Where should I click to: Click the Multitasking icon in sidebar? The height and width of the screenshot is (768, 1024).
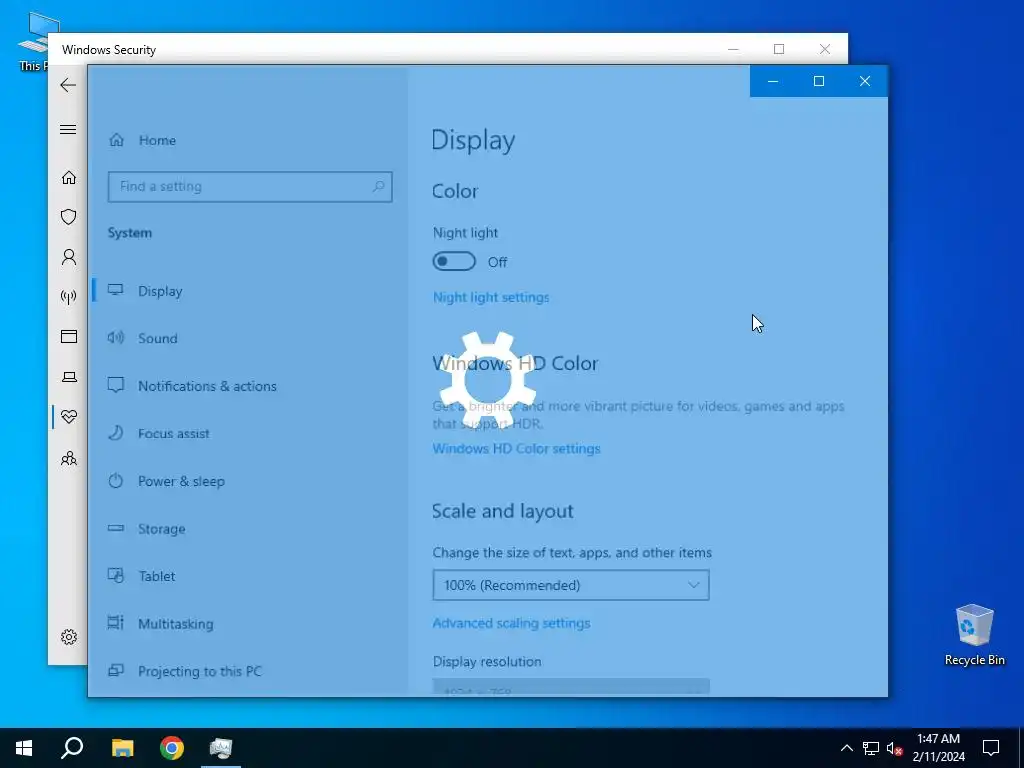[116, 622]
